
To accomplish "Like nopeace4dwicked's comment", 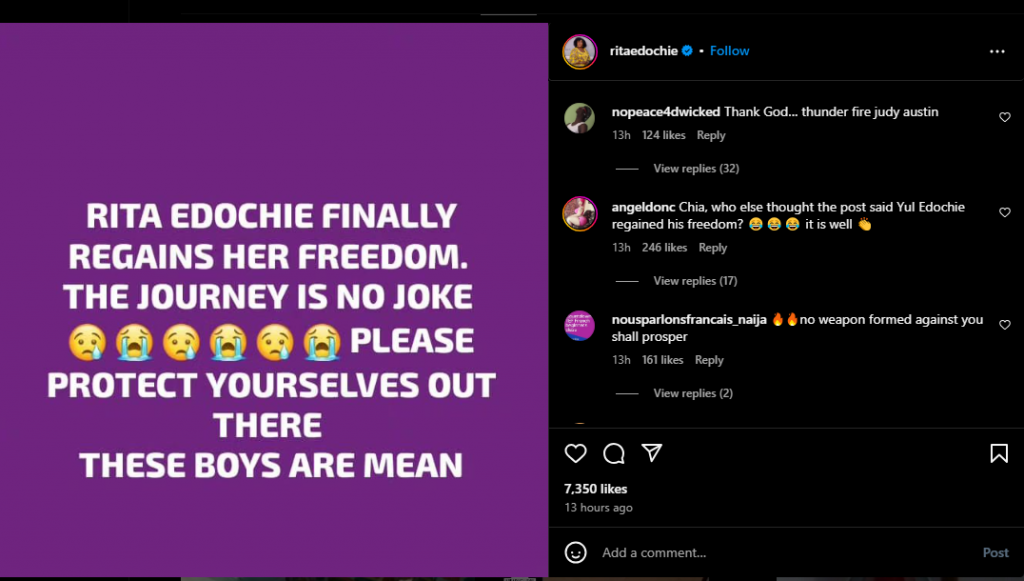I will click(1005, 118).
